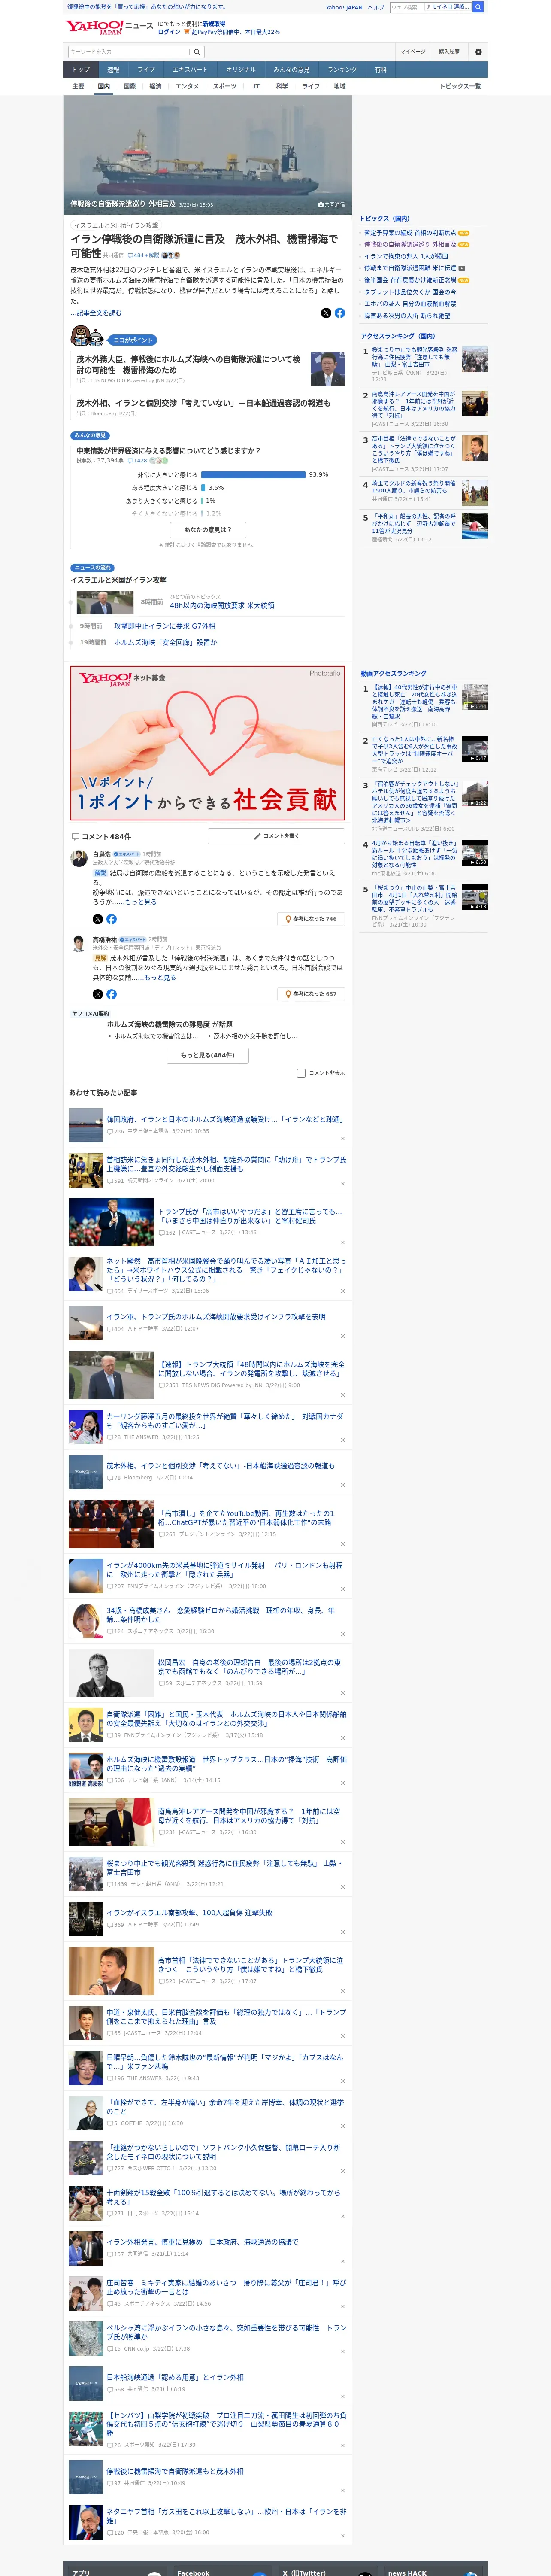Click the あなたの意見は? poll button
The image size is (551, 2576).
tap(208, 530)
